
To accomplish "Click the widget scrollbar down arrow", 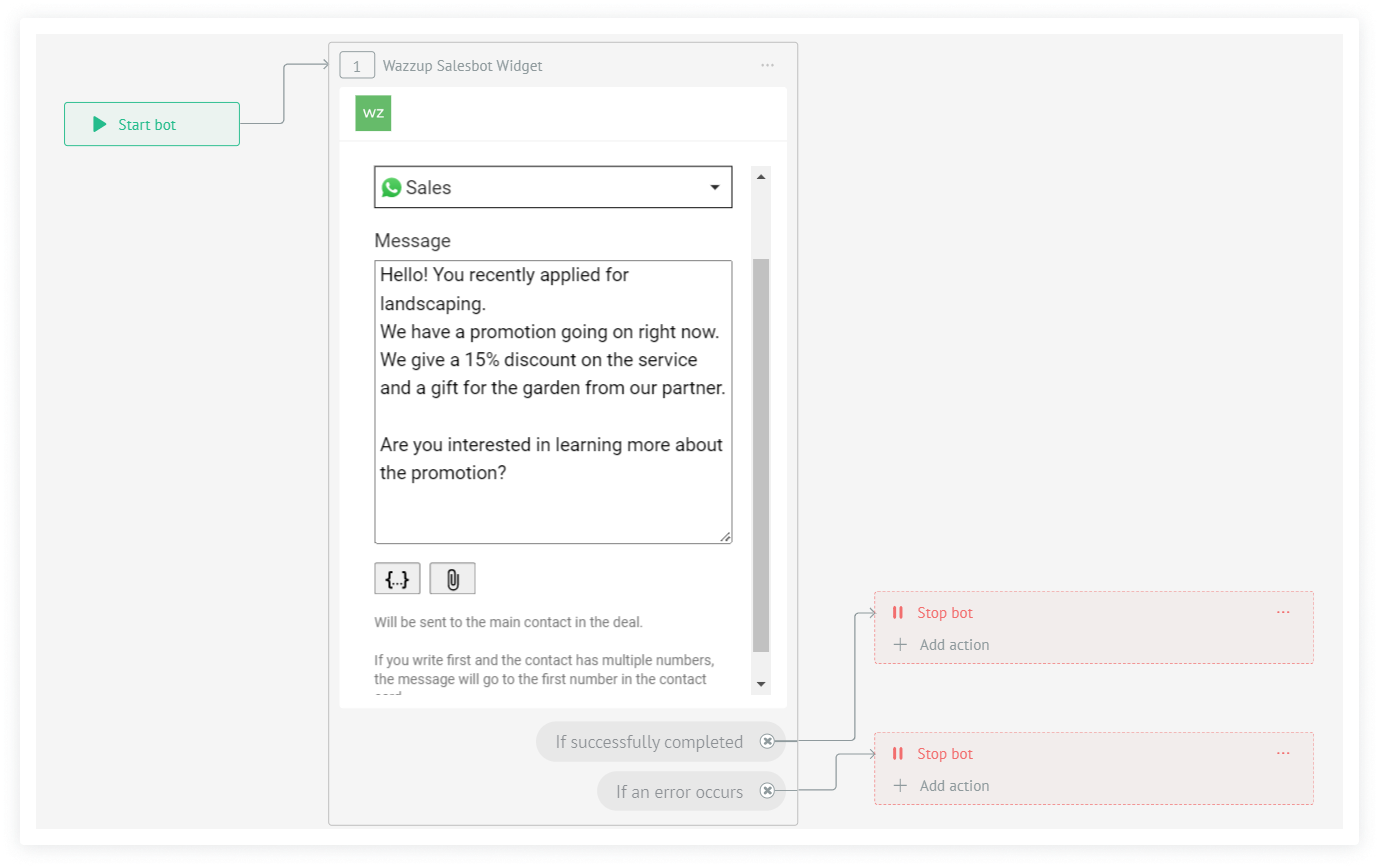I will pos(761,684).
